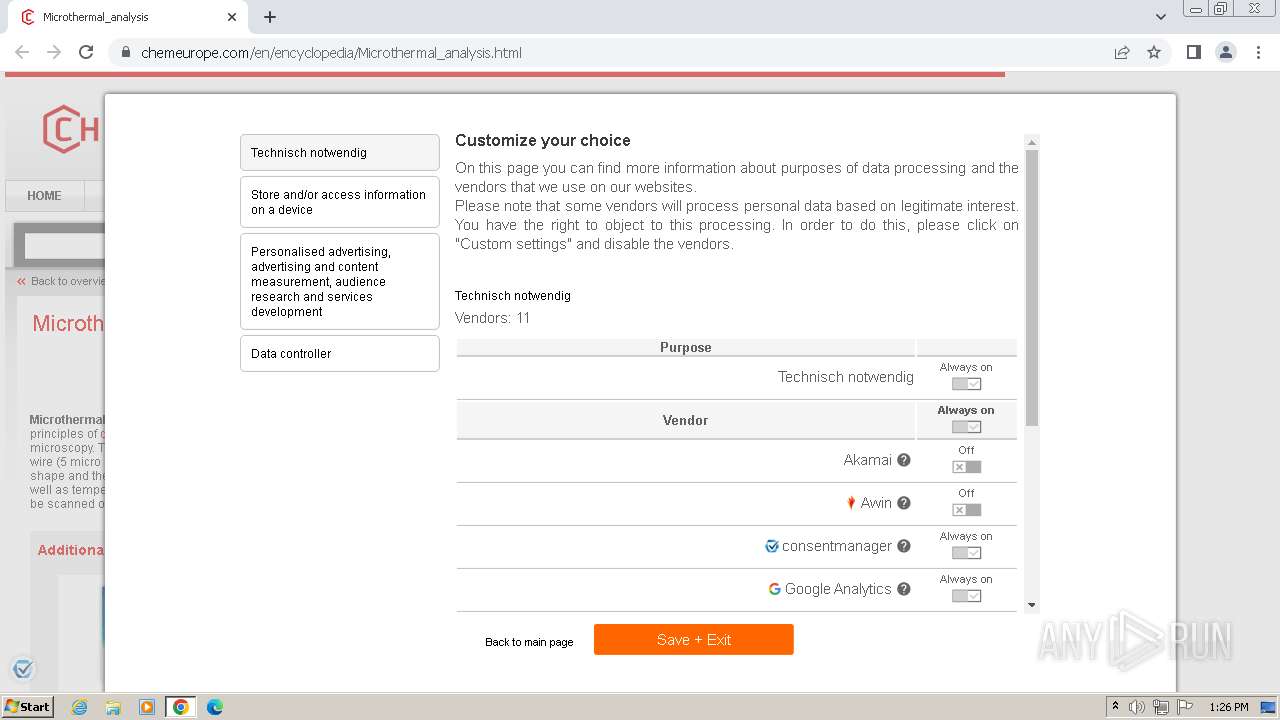This screenshot has height=720, width=1280.
Task: Select the Technisch notwendig section
Action: (x=340, y=153)
